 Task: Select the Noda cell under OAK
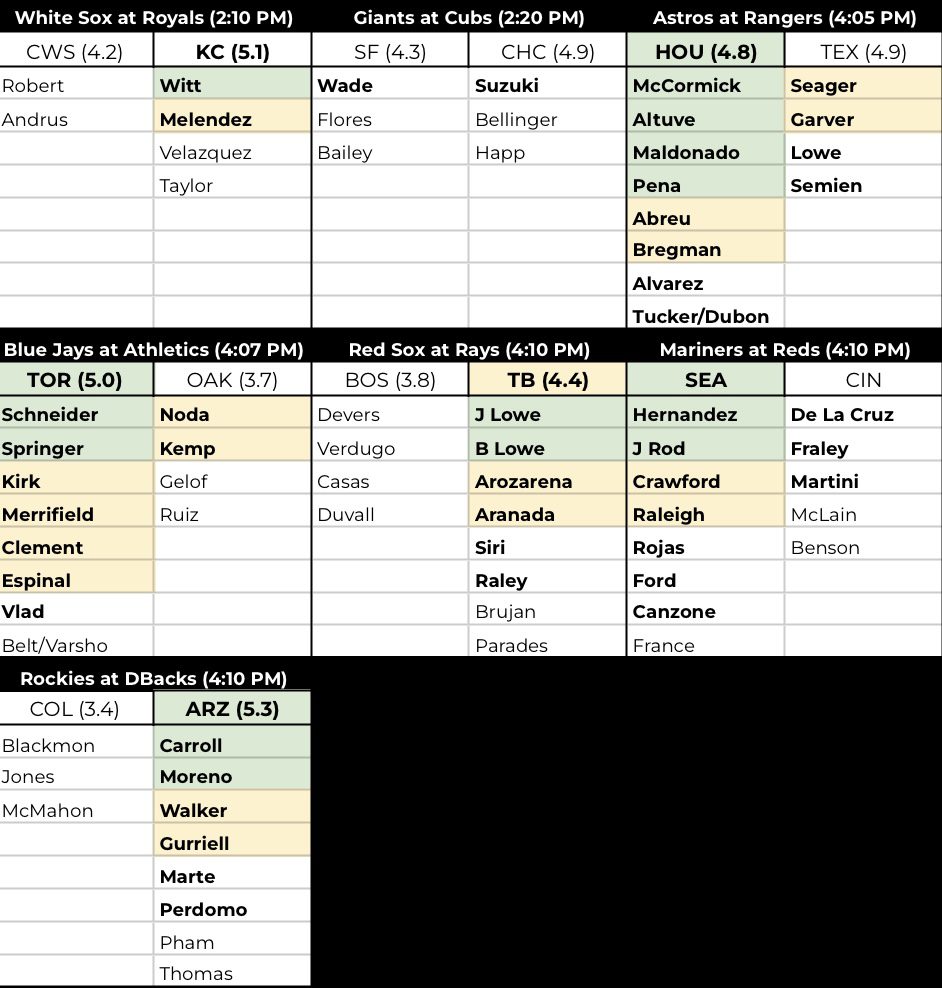pyautogui.click(x=233, y=414)
